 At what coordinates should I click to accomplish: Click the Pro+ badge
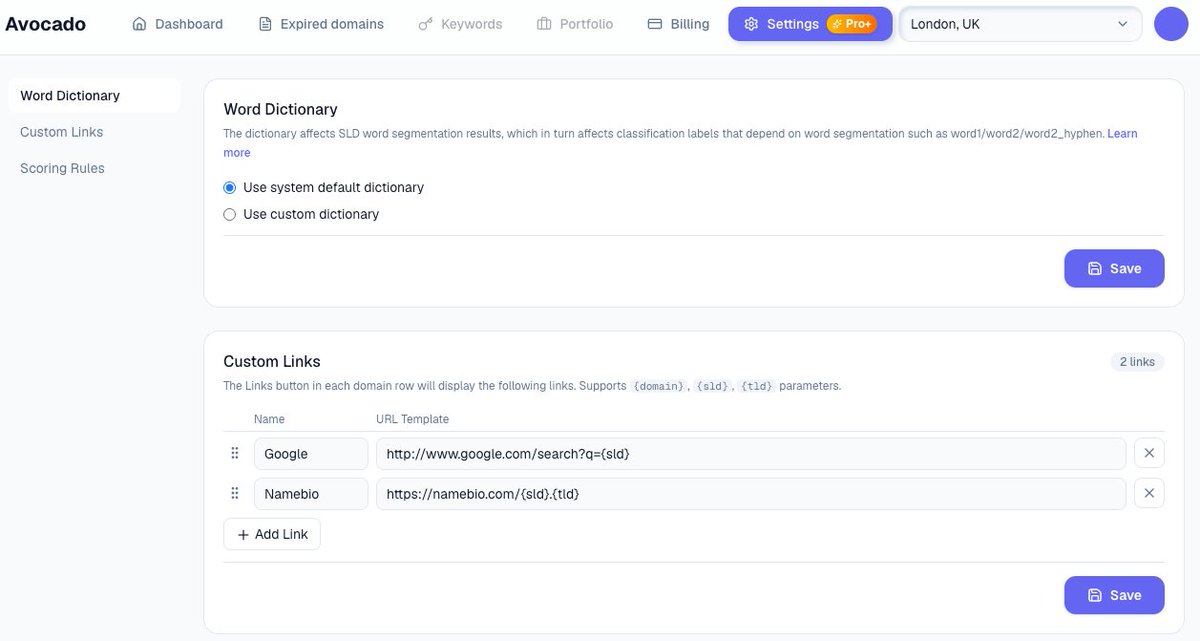click(852, 24)
